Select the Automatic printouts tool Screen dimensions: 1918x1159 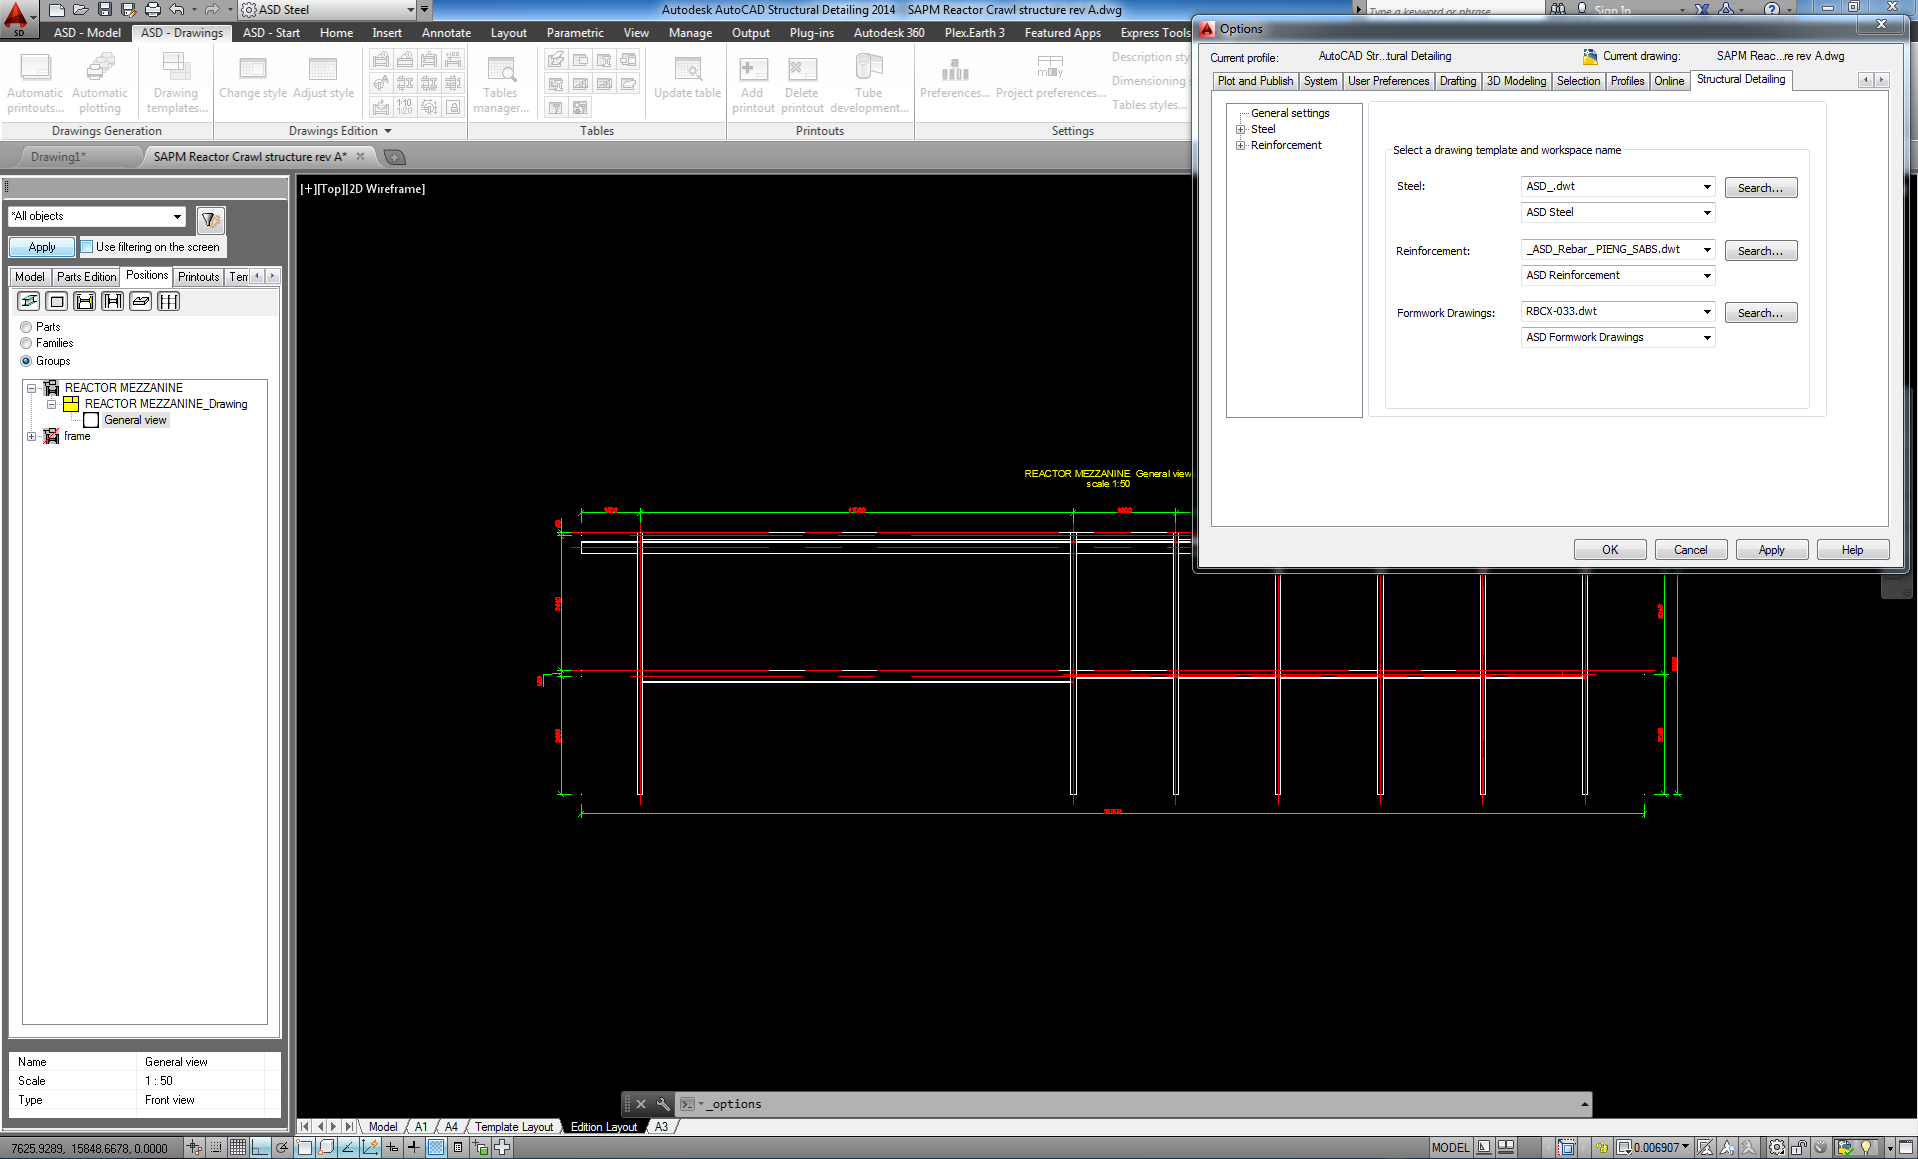point(35,80)
